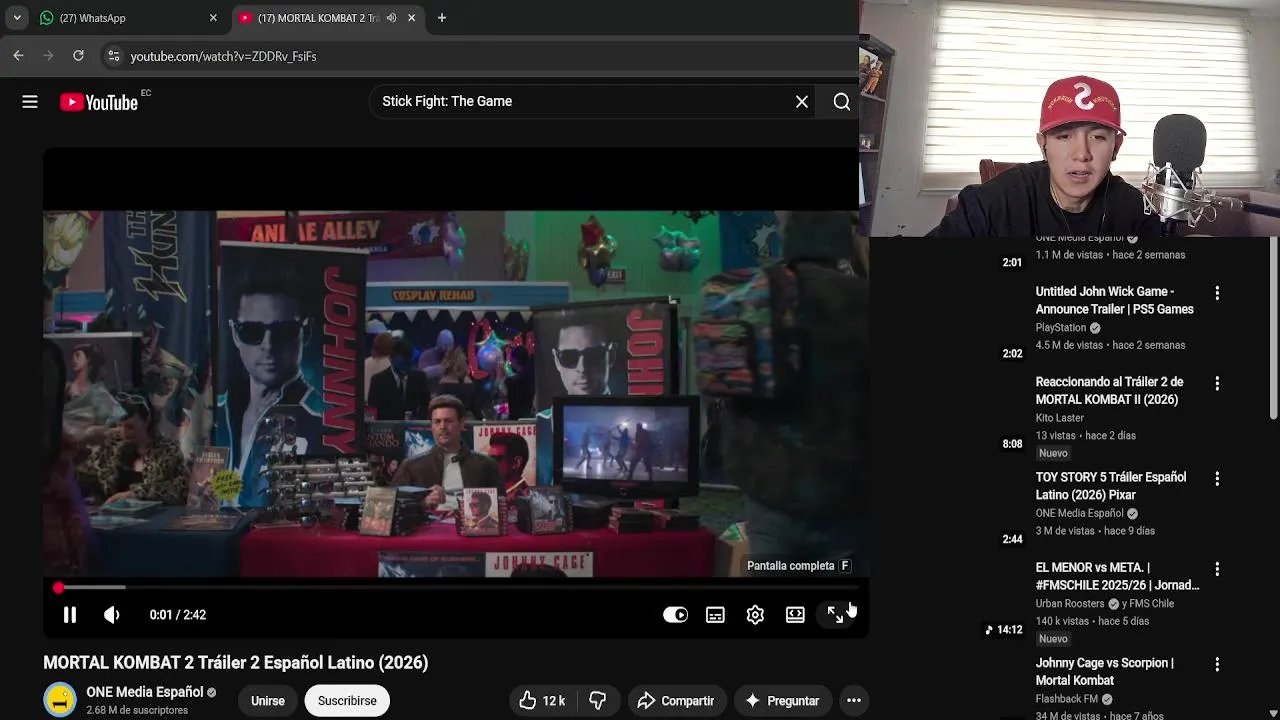This screenshot has height=720, width=1280.
Task: Enter fullscreen with Pantalla completa button
Action: (835, 615)
